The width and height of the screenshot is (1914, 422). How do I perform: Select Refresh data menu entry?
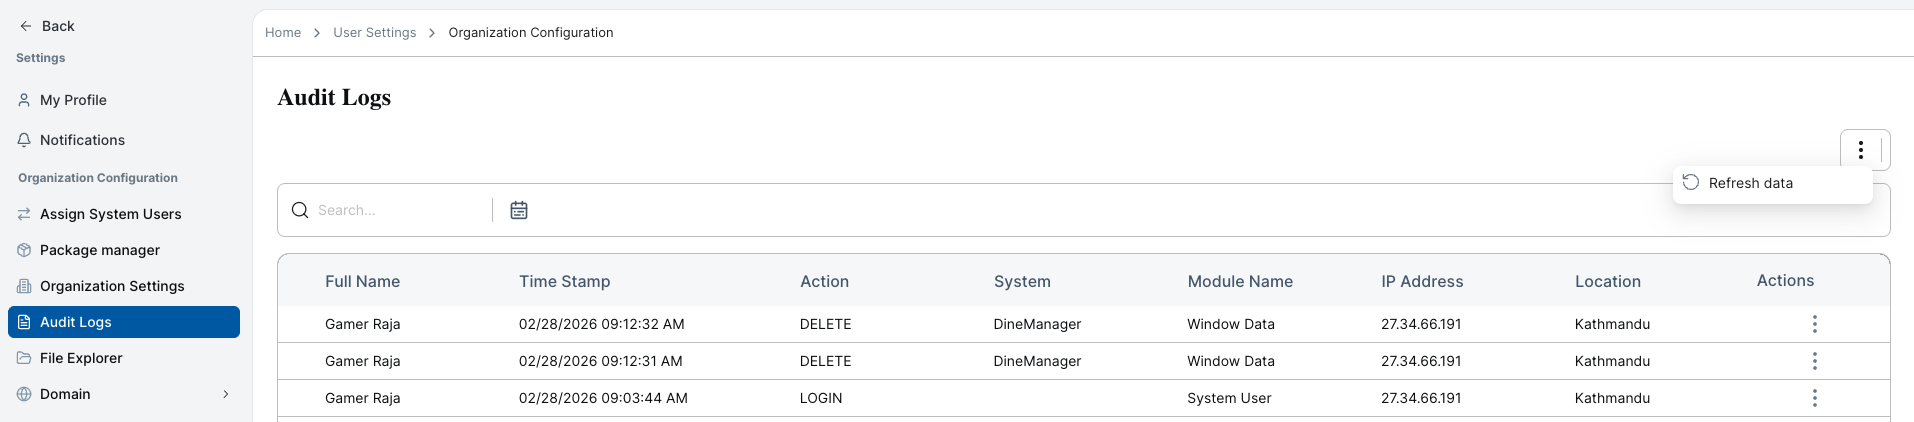tap(1772, 183)
